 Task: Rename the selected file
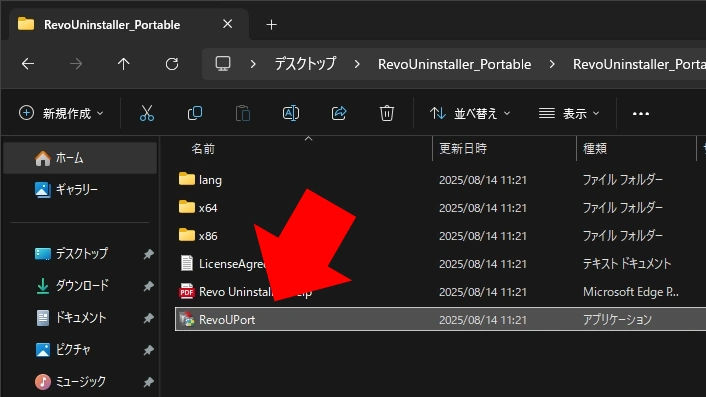(291, 113)
